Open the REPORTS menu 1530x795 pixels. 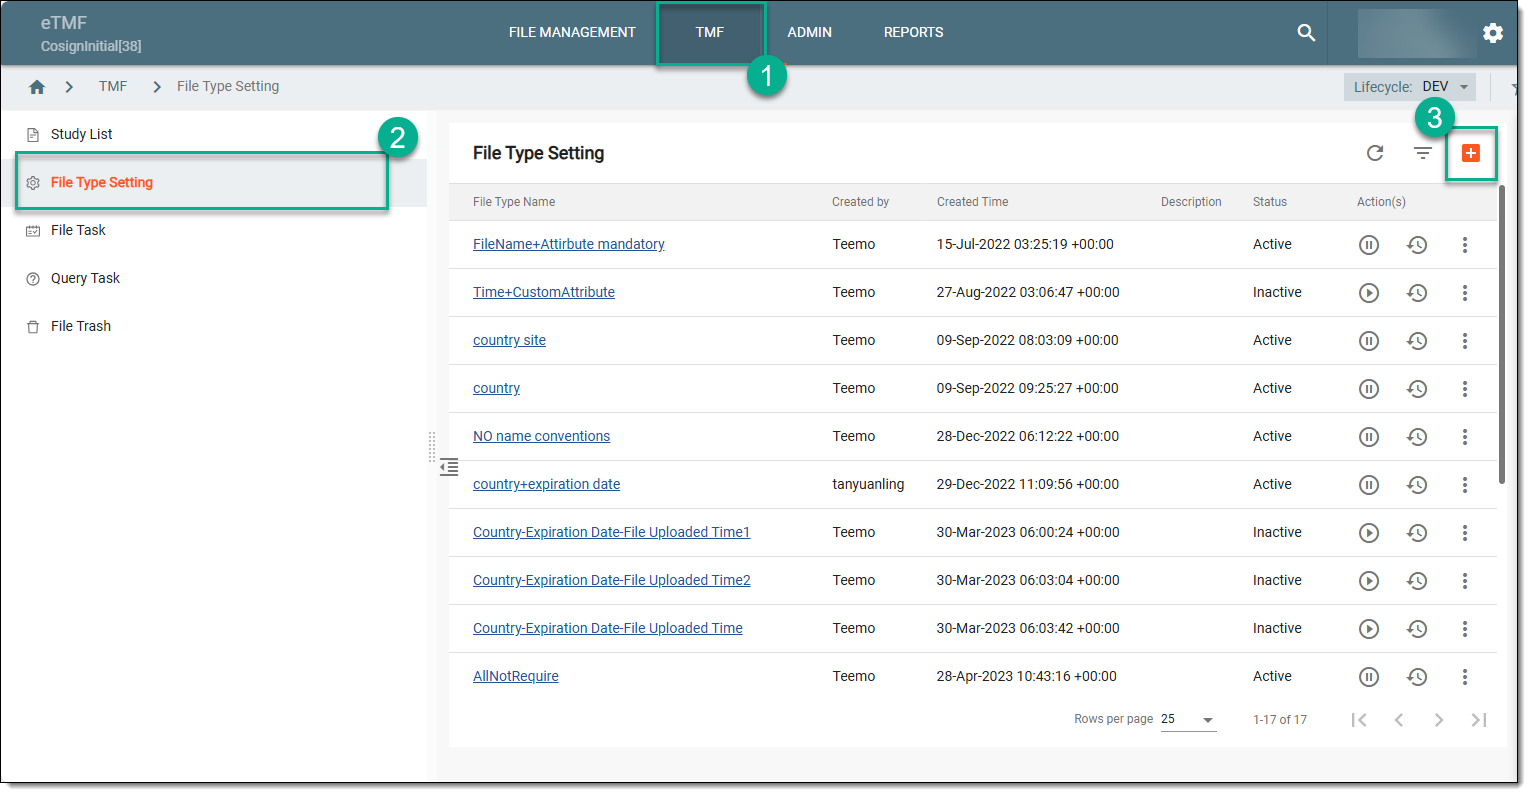[913, 33]
